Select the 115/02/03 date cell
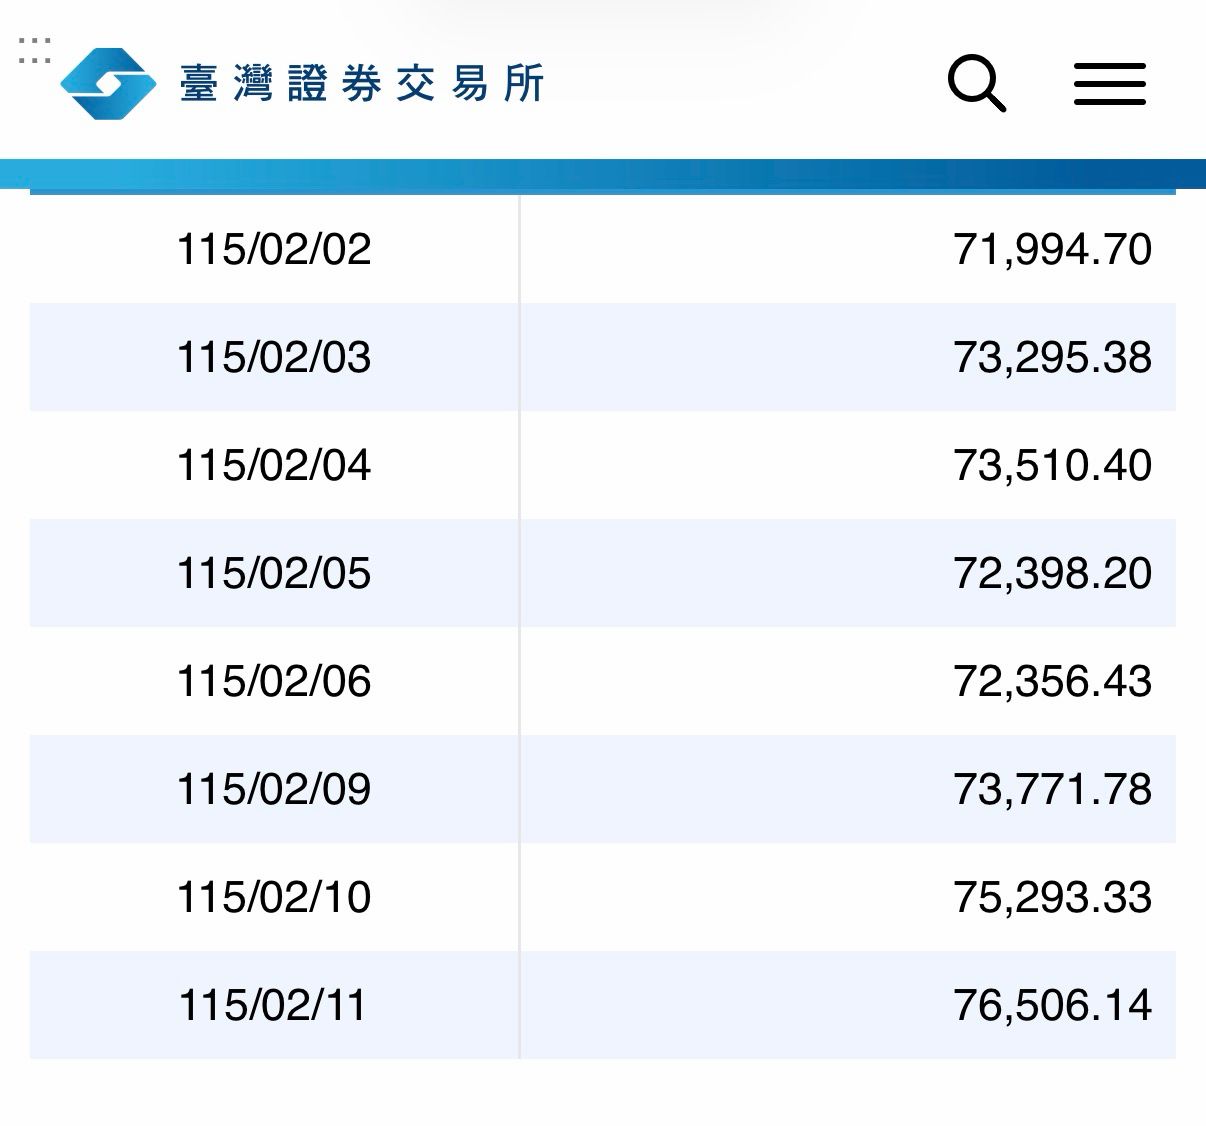Image resolution: width=1206 pixels, height=1126 pixels. pyautogui.click(x=273, y=357)
